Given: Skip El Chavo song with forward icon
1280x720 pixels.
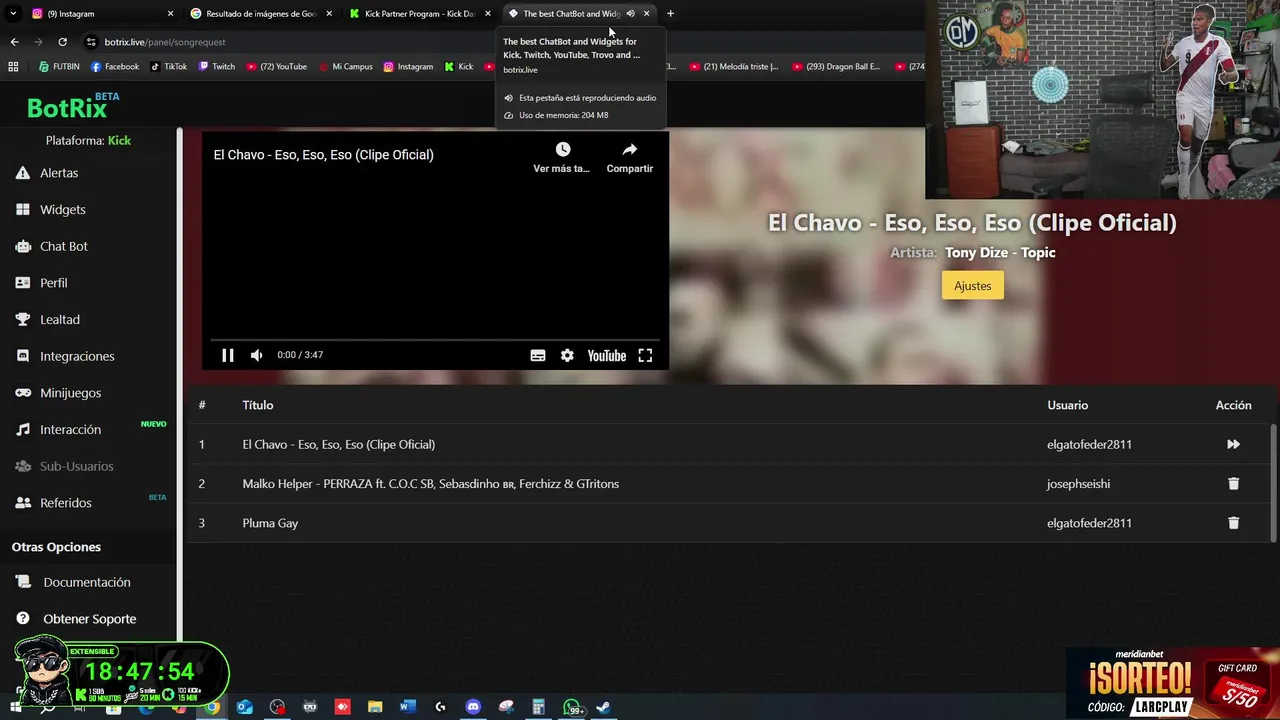Looking at the screenshot, I should pyautogui.click(x=1233, y=444).
